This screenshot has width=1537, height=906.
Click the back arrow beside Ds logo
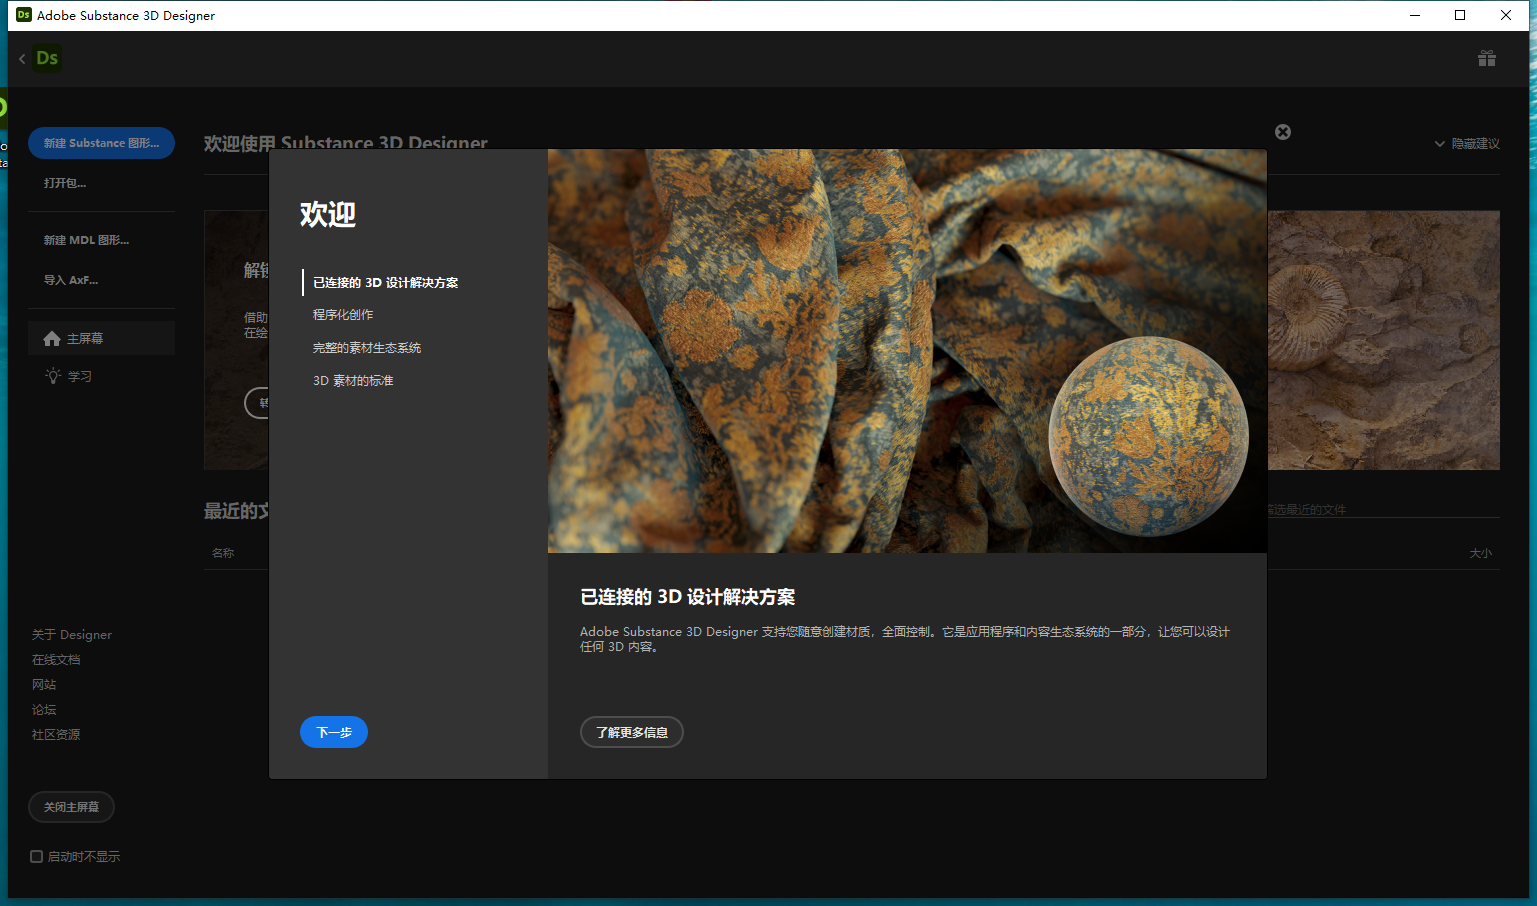point(22,59)
